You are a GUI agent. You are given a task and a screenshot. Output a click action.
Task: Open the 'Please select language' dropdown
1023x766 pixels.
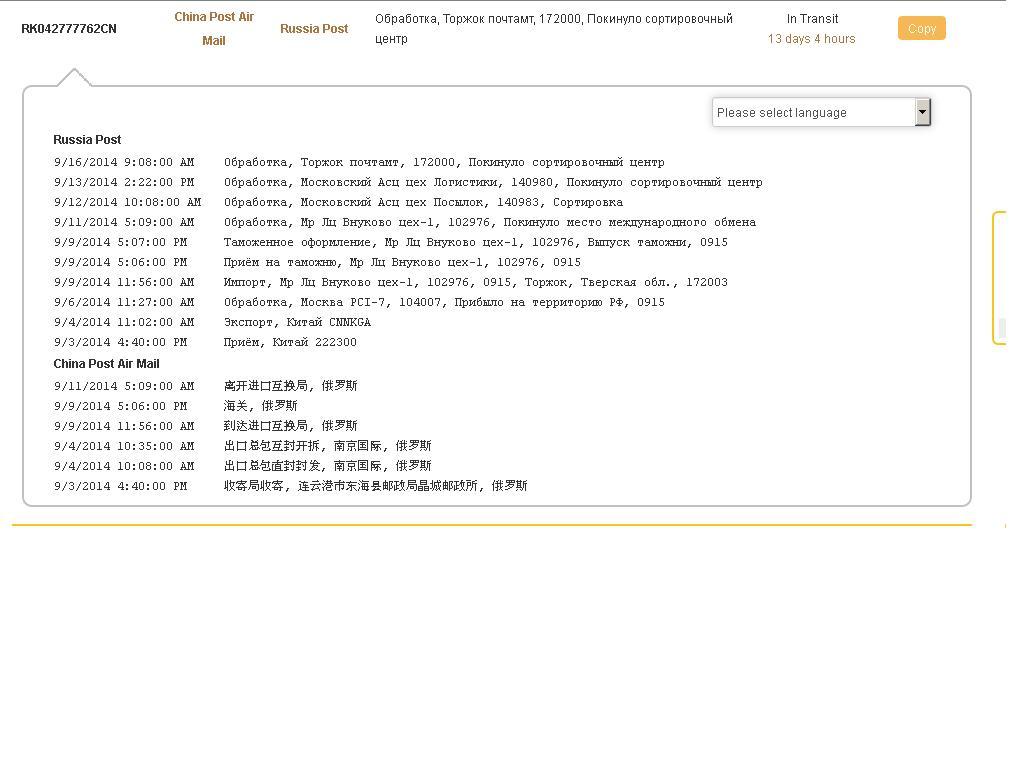(821, 112)
